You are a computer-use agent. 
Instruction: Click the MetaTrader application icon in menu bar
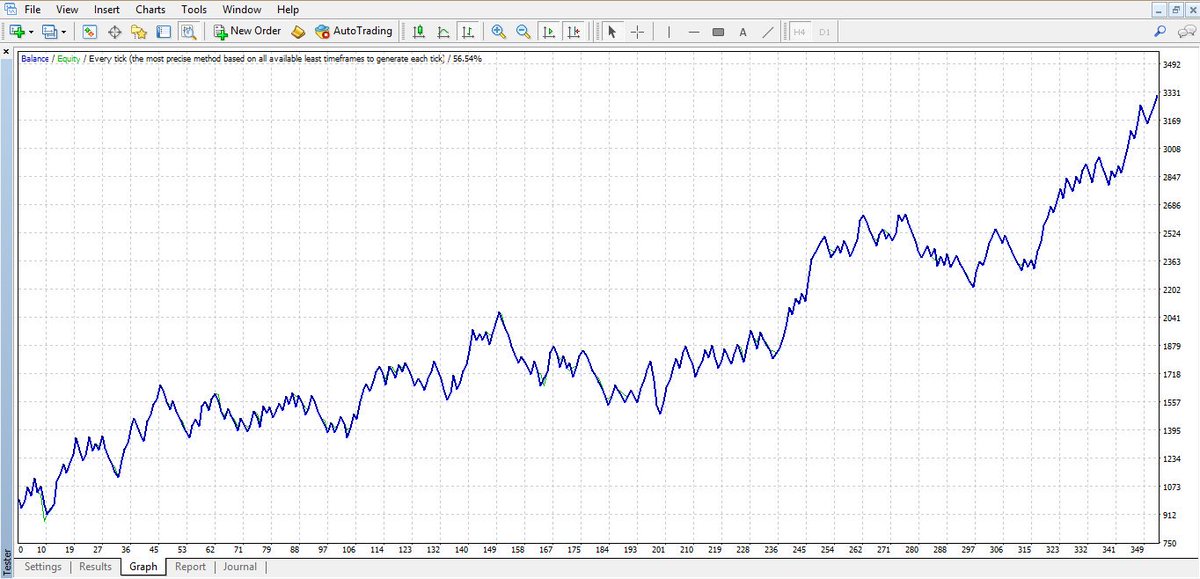[x=9, y=9]
